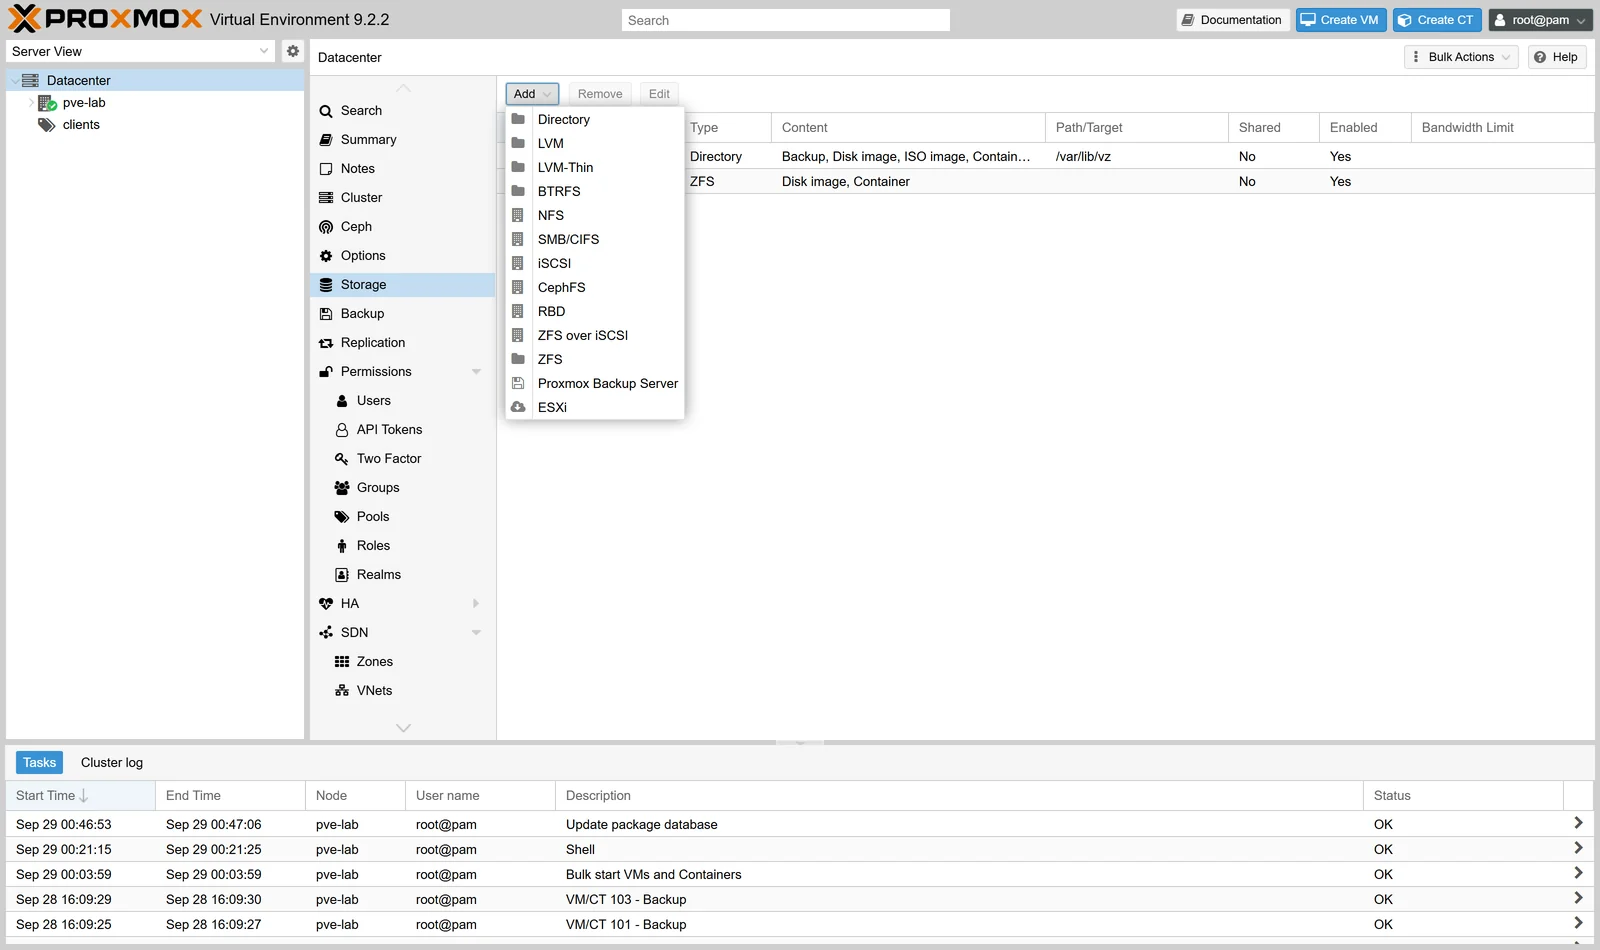Click the Proxmox Backup Server floppy icon
The image size is (1600, 950).
518,383
